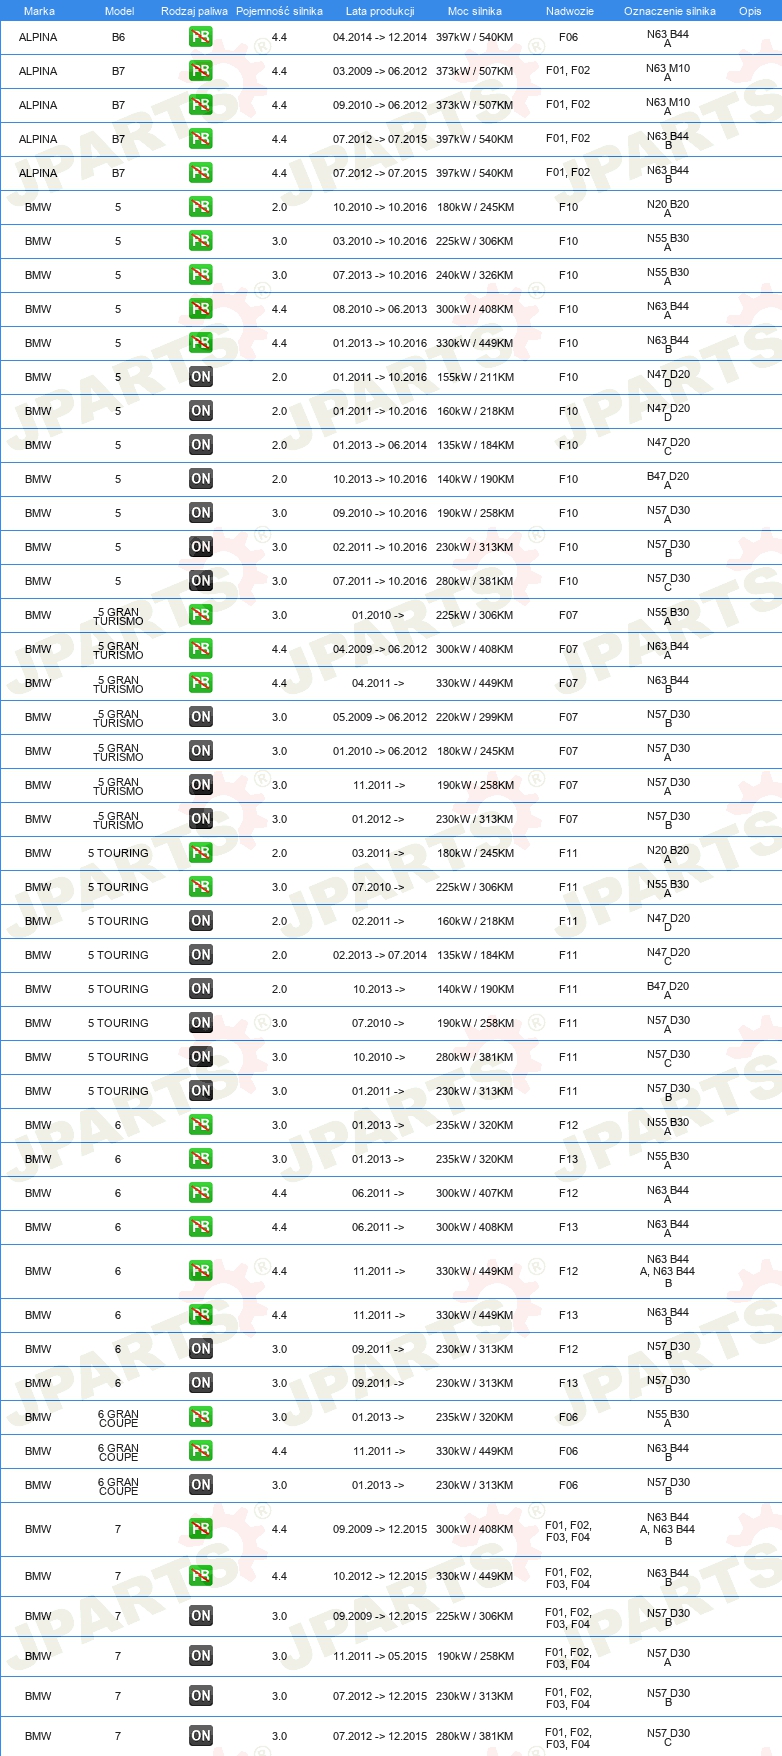Click petrol icon in BMW 7 300kW / 408KM row

[200, 1529]
